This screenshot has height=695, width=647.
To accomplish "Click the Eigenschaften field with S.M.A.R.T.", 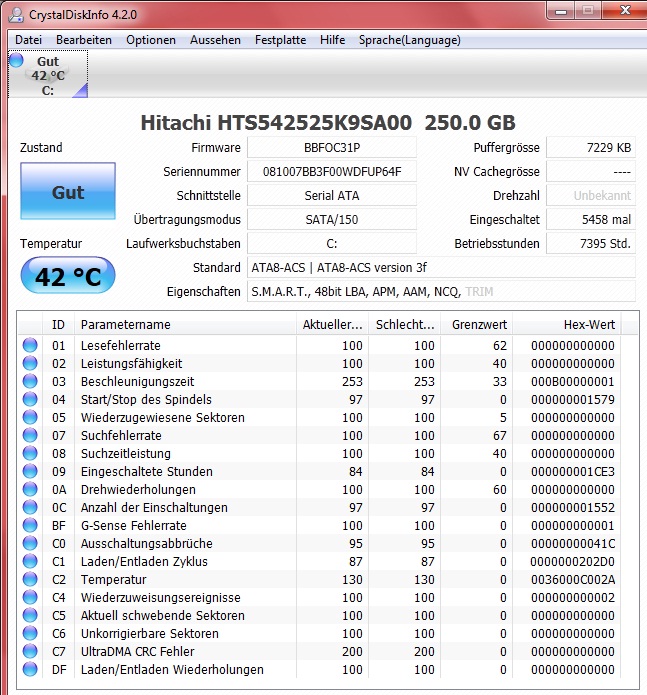I will pos(441,292).
